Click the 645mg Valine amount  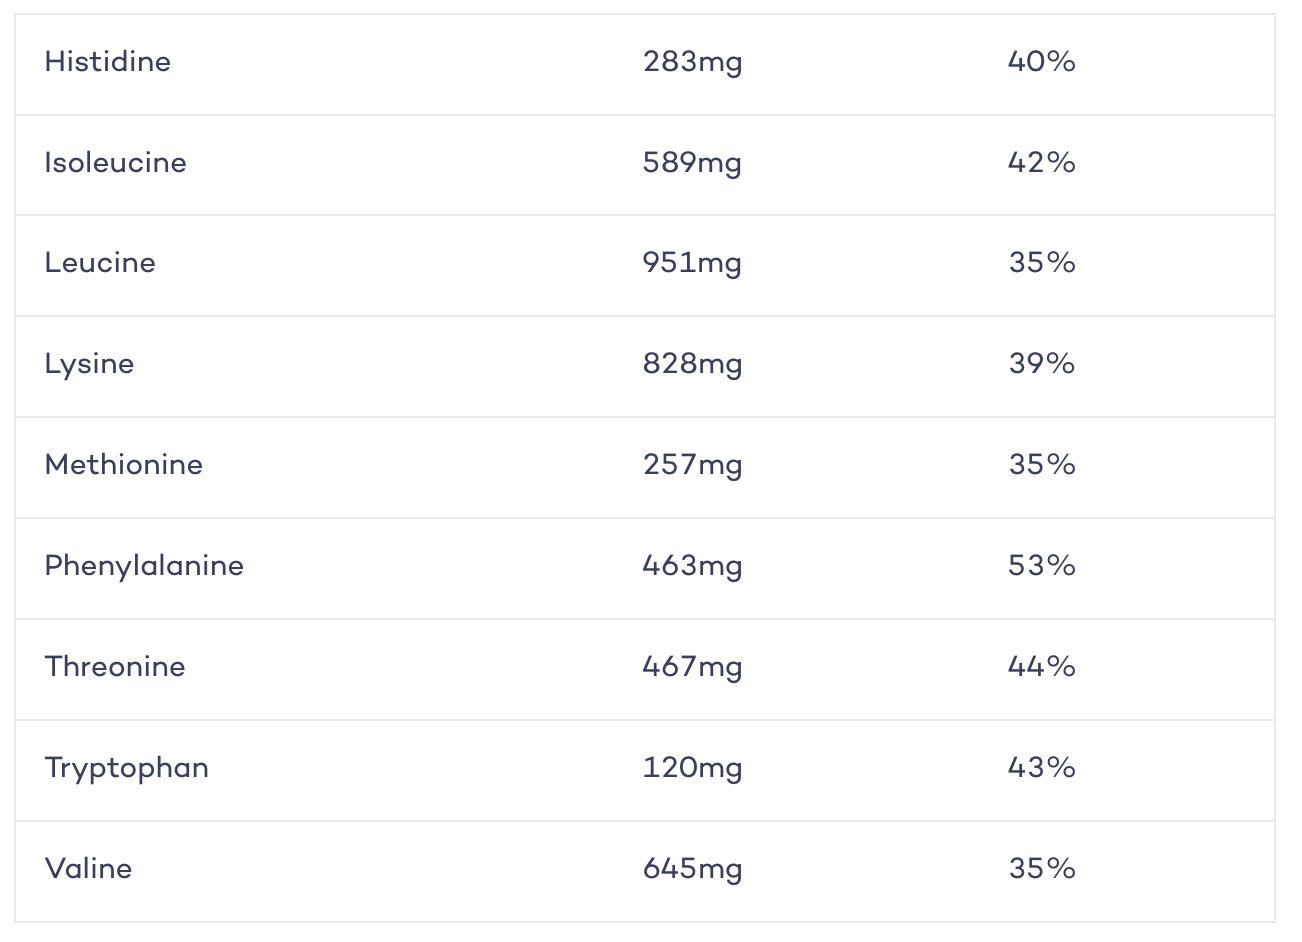(693, 869)
